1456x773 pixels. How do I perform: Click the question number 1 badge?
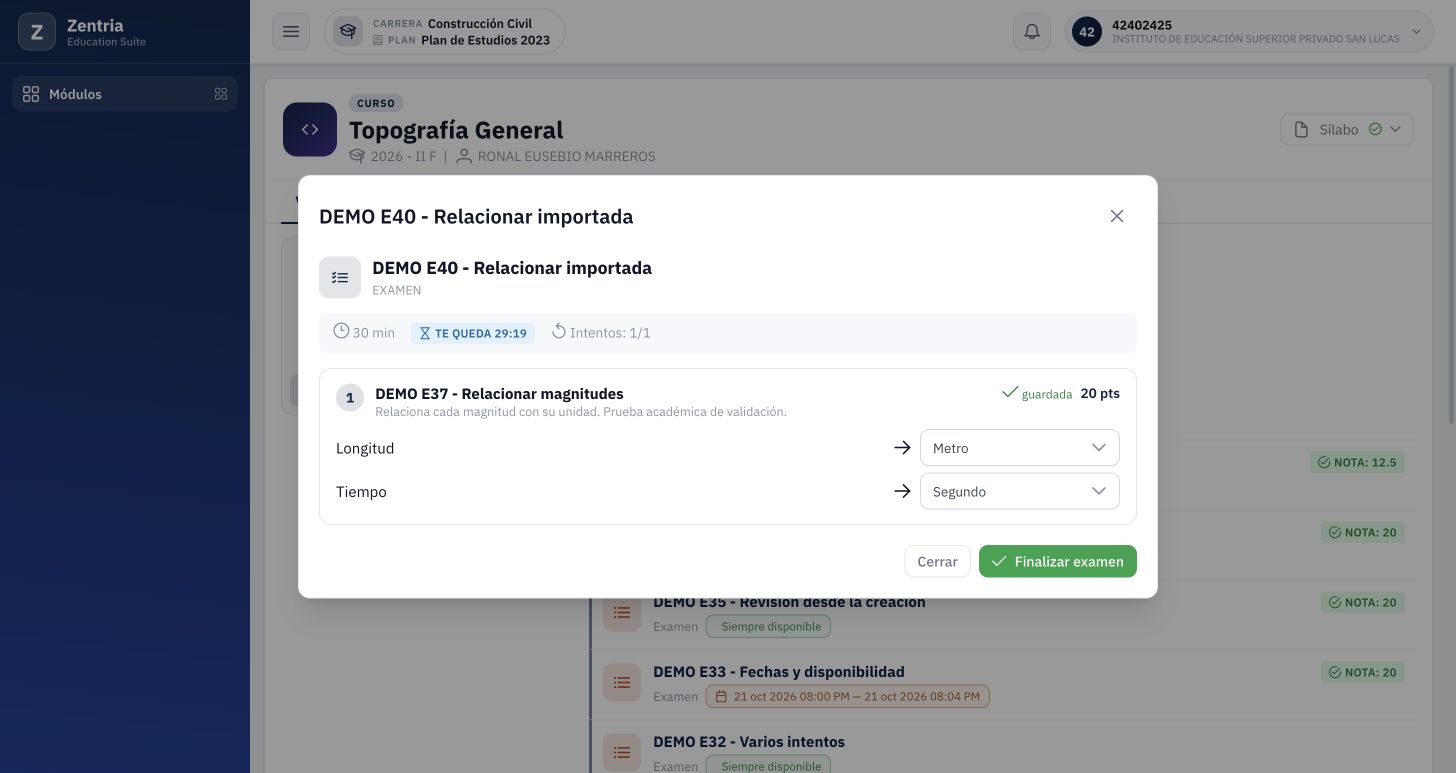tap(350, 398)
